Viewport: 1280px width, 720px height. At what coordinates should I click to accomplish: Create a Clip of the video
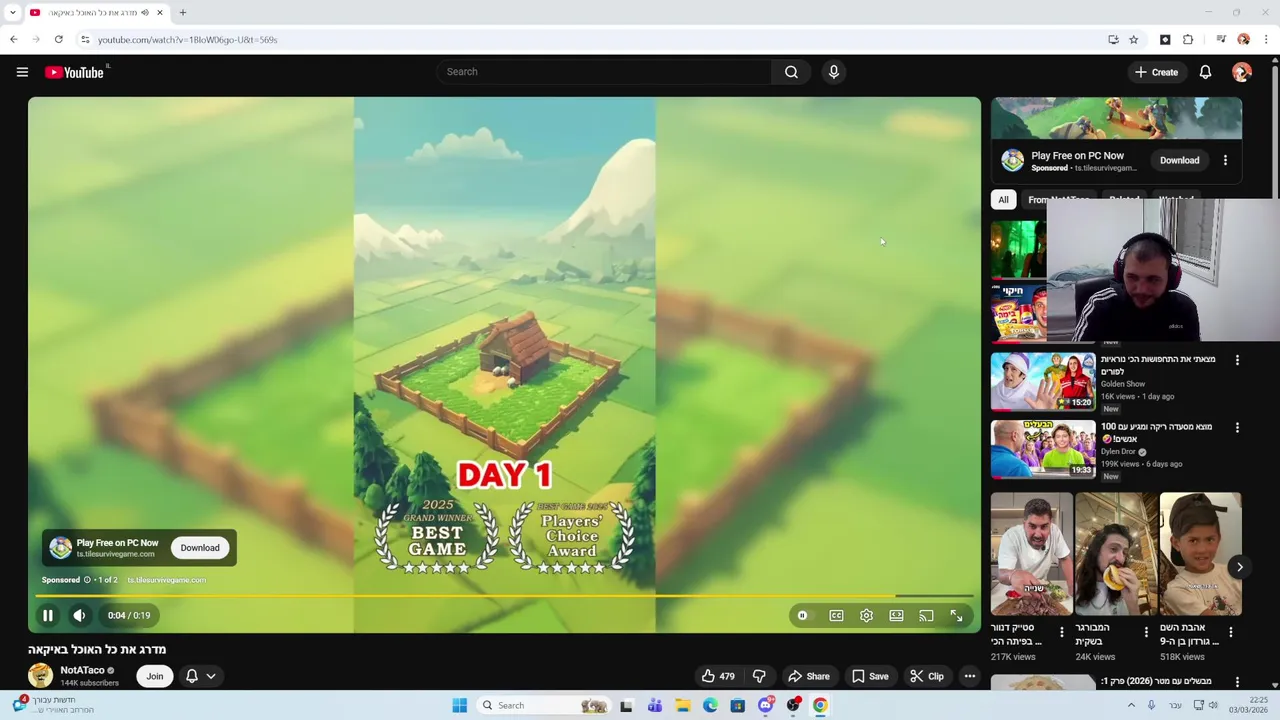tap(927, 676)
